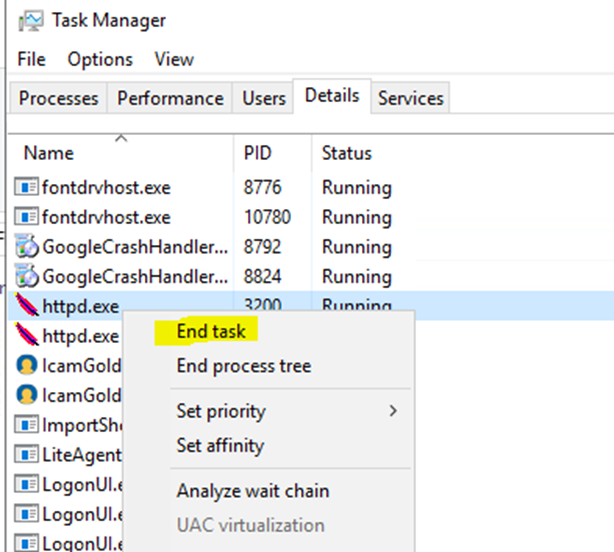Viewport: 614px width, 552px height.
Task: Click the second httpd.exe feather icon
Action: (26, 335)
